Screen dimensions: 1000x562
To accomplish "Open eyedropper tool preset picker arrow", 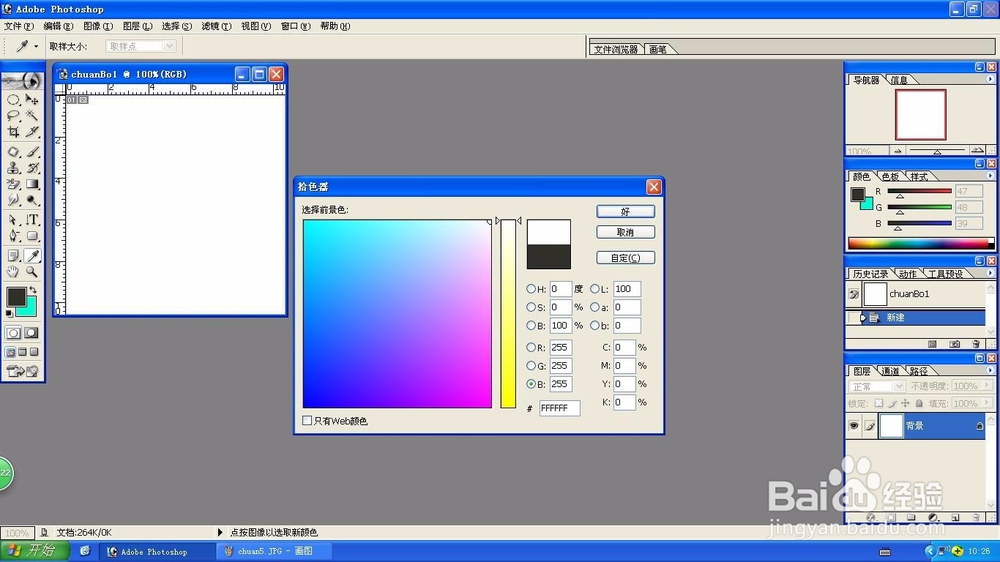I will tap(36, 46).
